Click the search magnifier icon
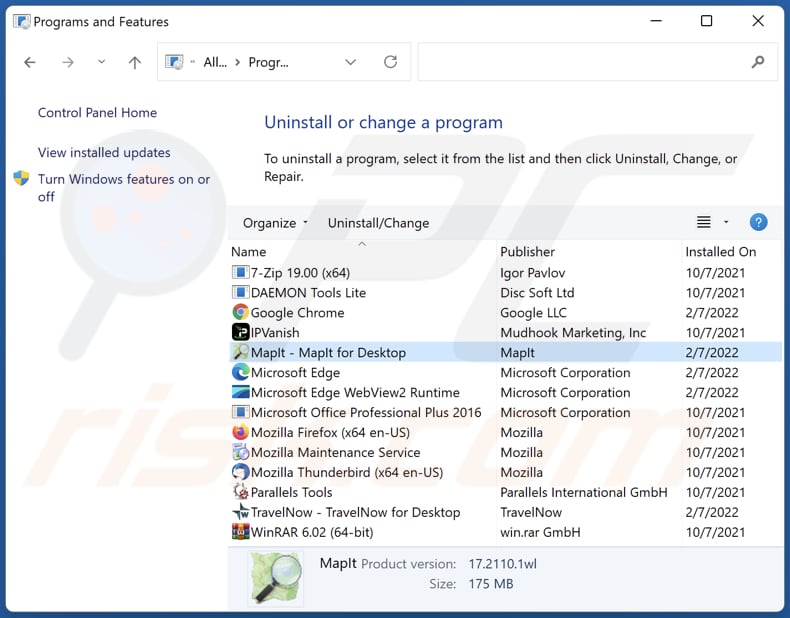Image resolution: width=790 pixels, height=618 pixels. pyautogui.click(x=758, y=62)
